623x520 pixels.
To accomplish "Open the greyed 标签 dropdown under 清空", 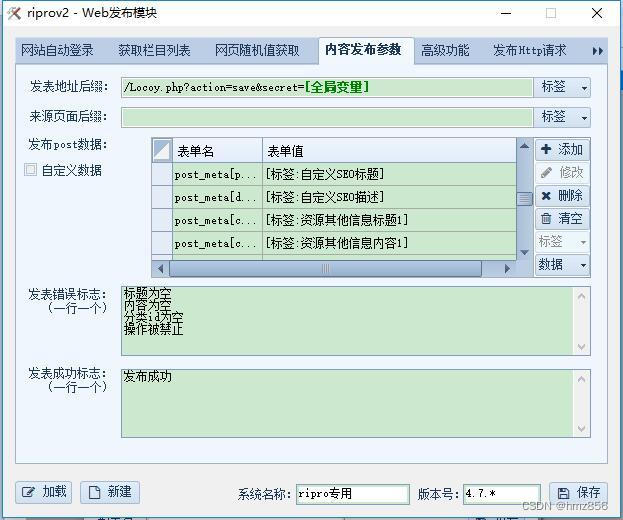I will 562,242.
